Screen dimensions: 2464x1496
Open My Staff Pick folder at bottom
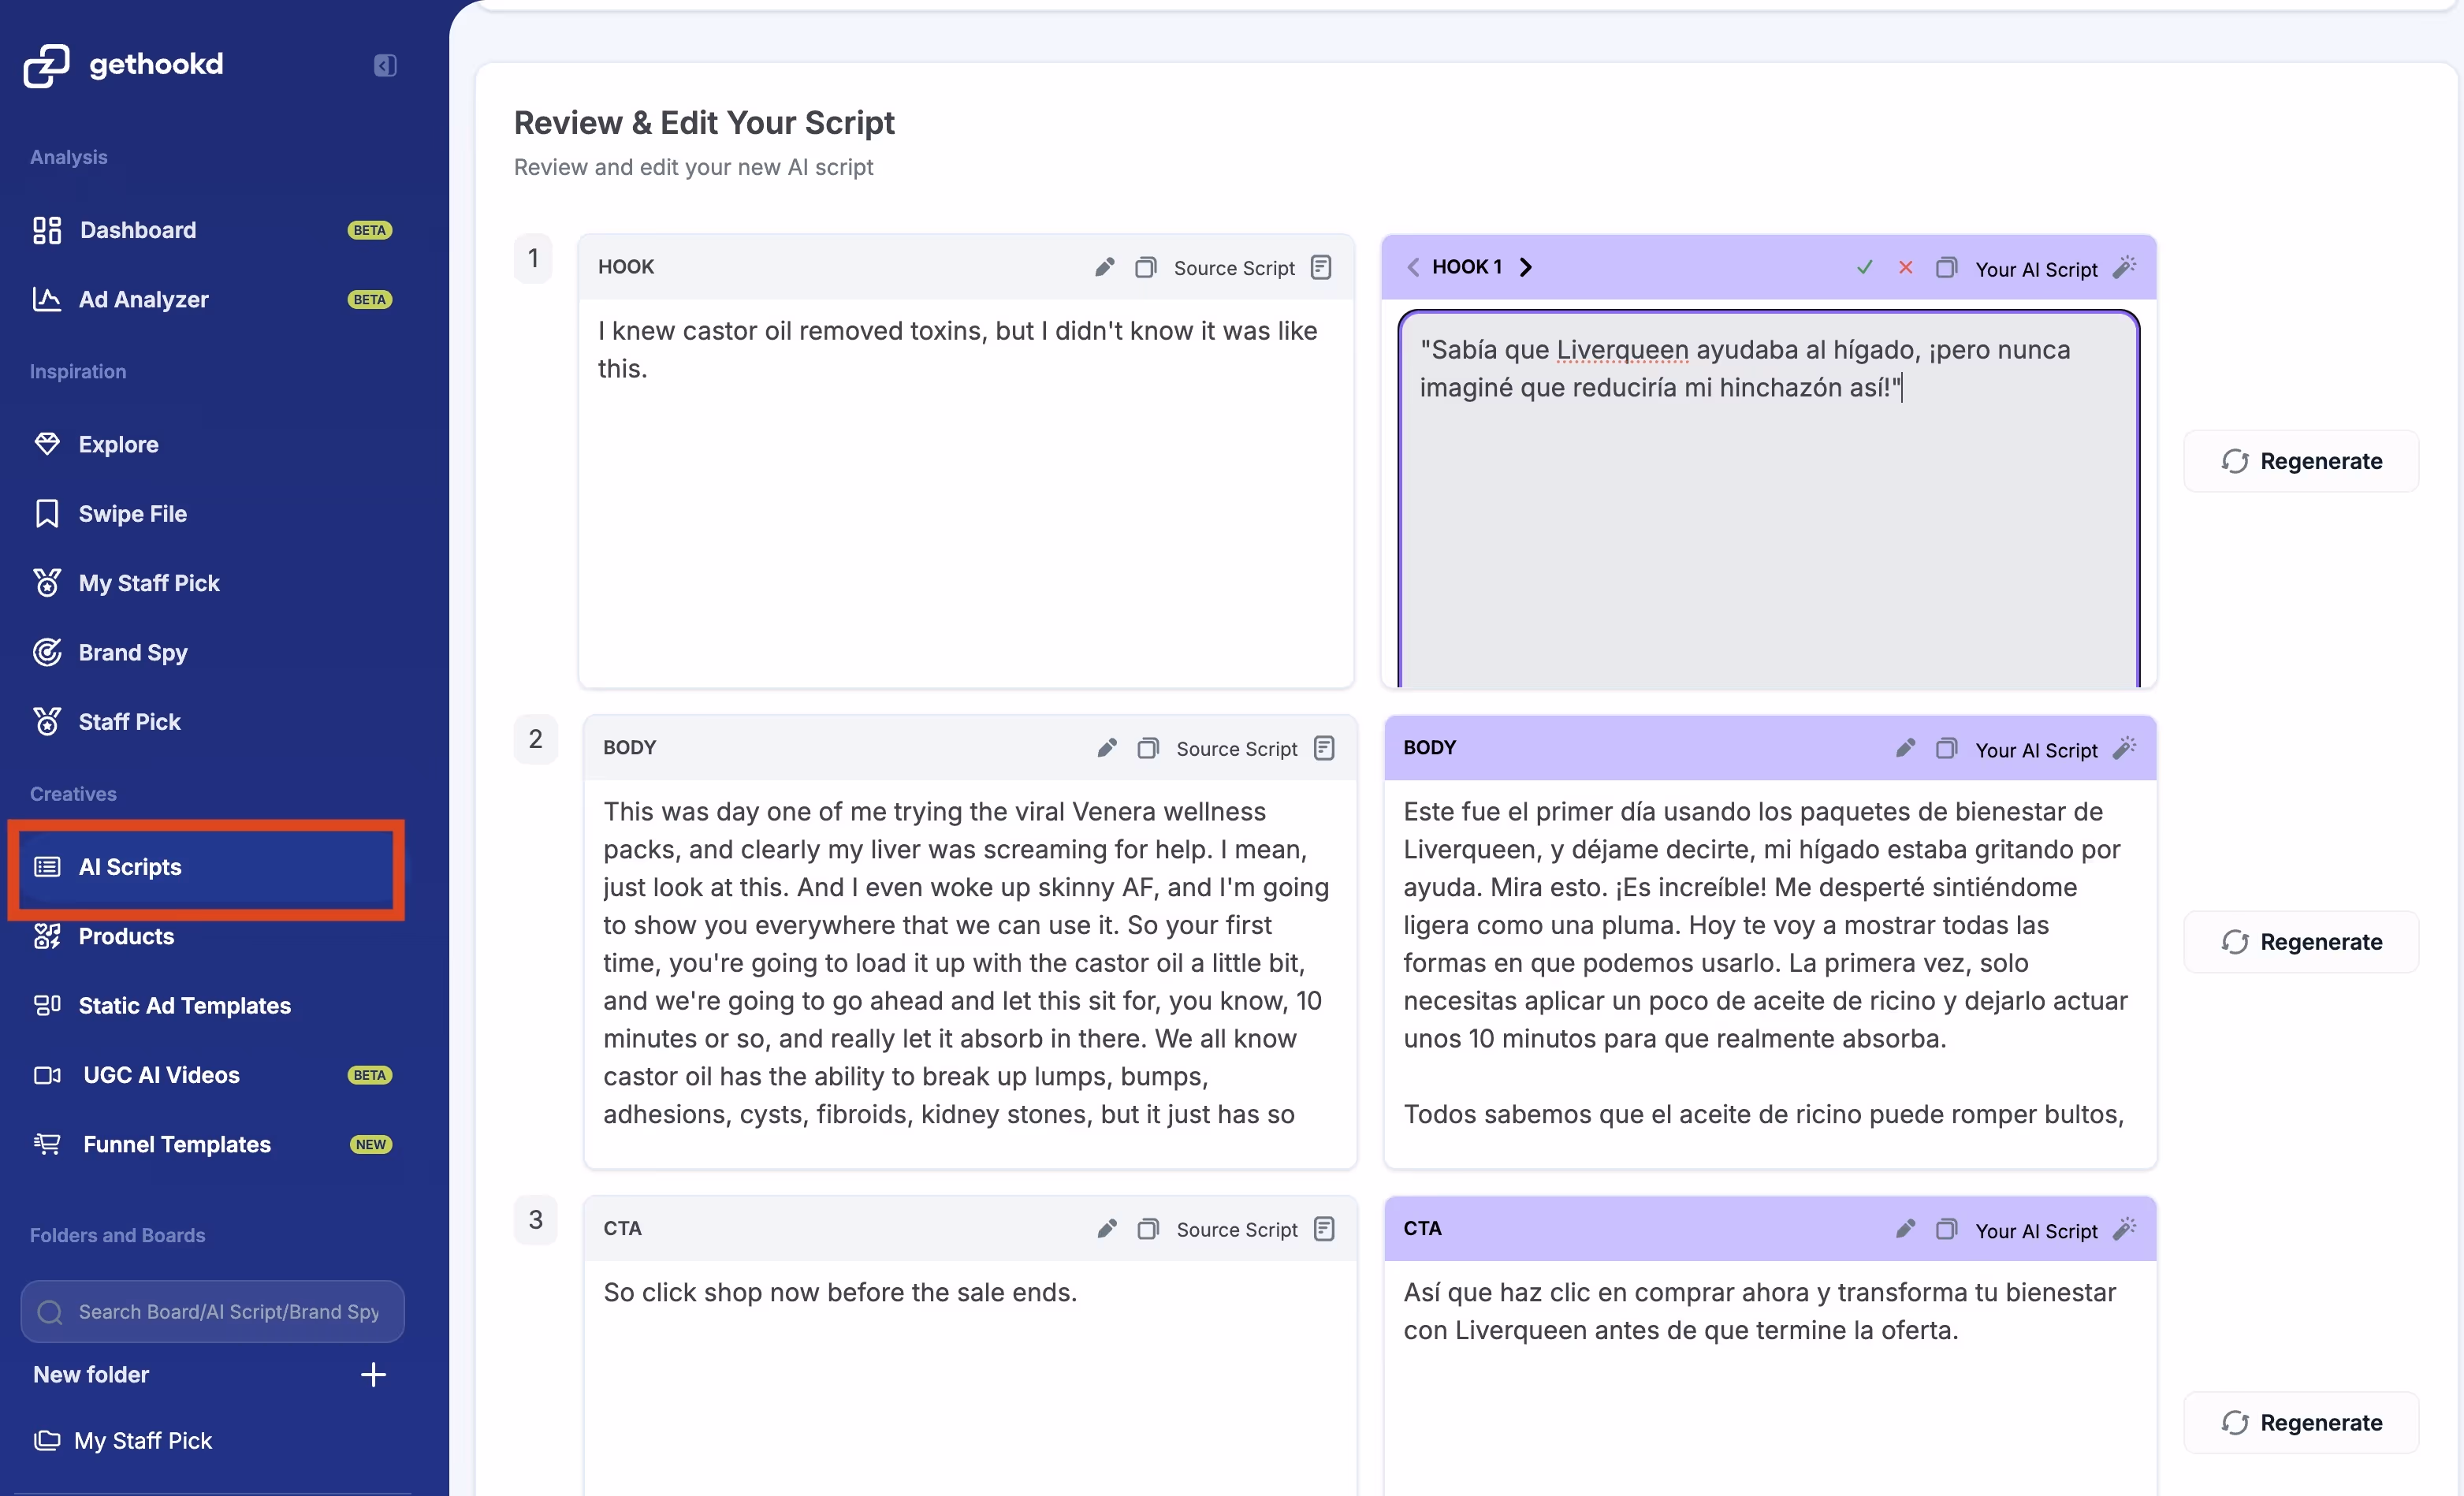pos(143,1440)
